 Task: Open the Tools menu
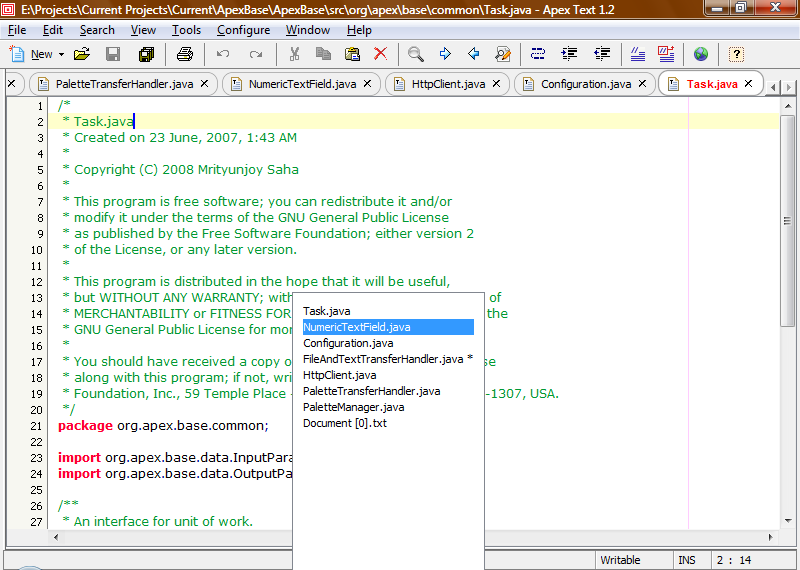[186, 30]
